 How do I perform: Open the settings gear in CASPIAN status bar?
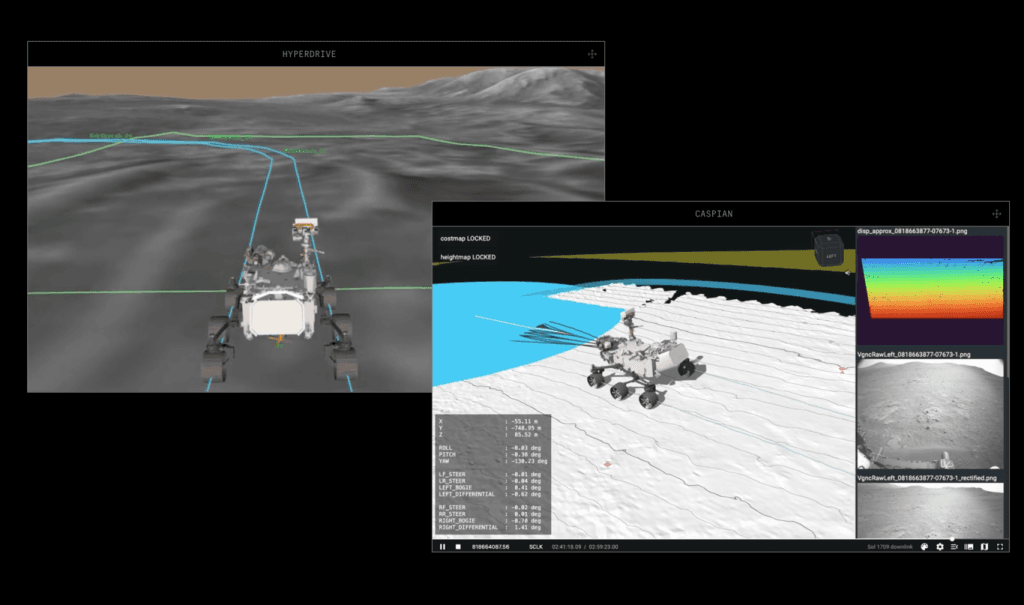939,547
